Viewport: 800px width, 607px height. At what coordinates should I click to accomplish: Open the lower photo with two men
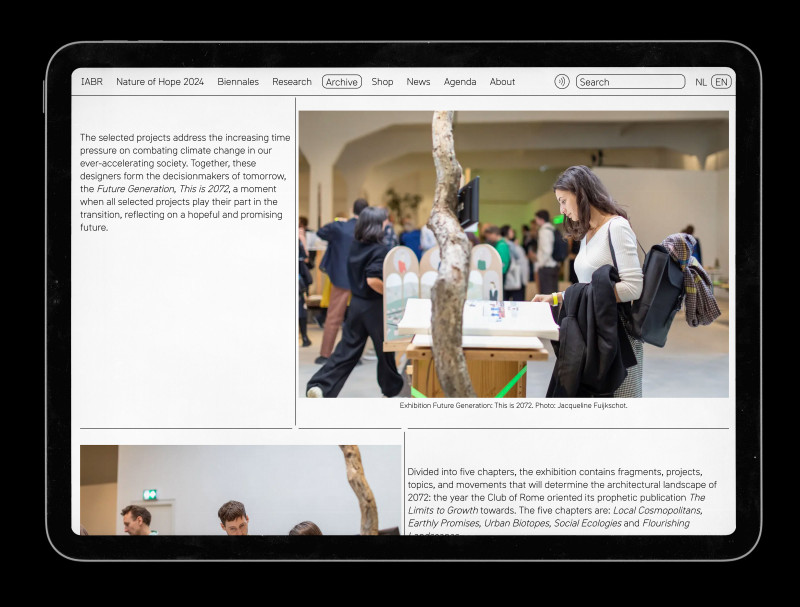[x=241, y=490]
